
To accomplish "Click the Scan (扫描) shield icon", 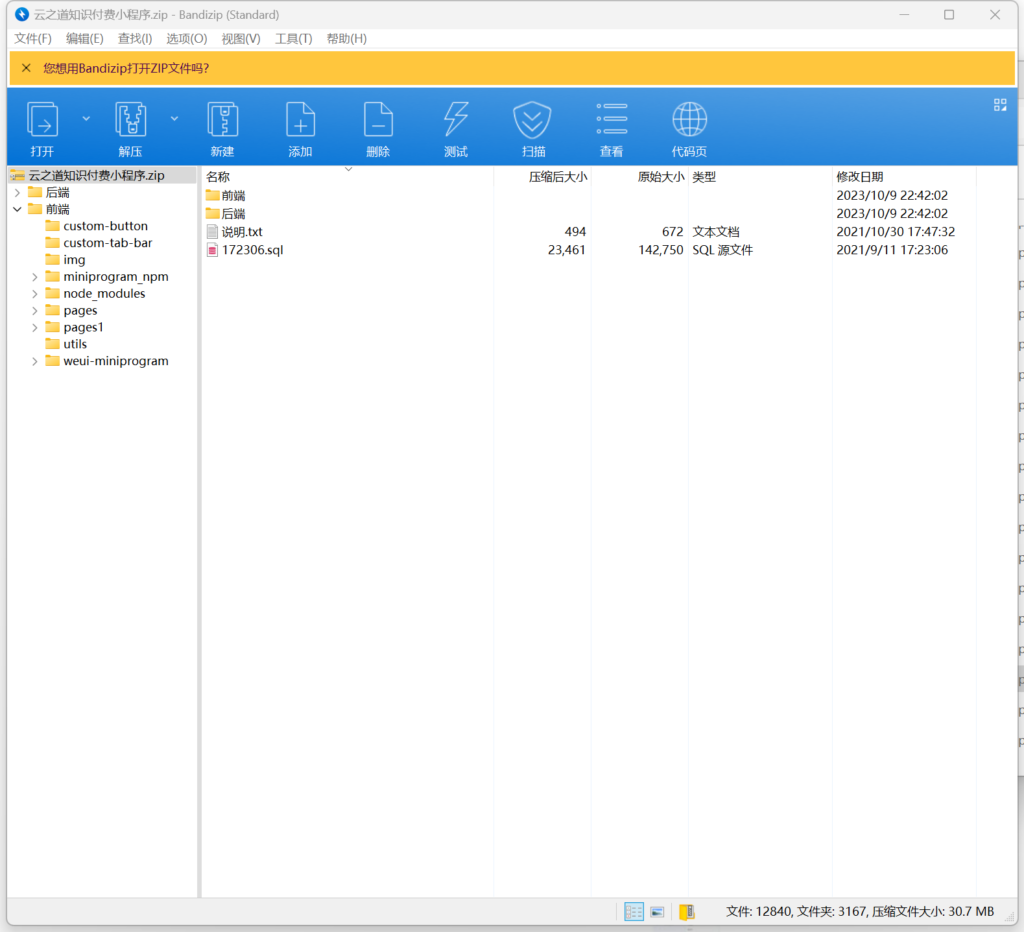I will click(x=533, y=121).
